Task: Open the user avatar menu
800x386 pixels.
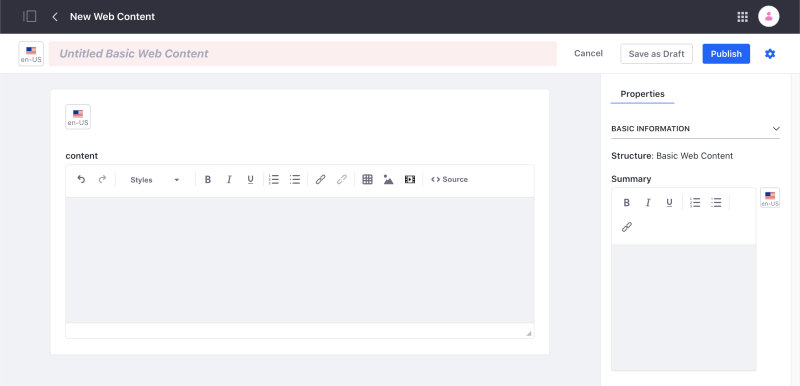Action: point(768,16)
